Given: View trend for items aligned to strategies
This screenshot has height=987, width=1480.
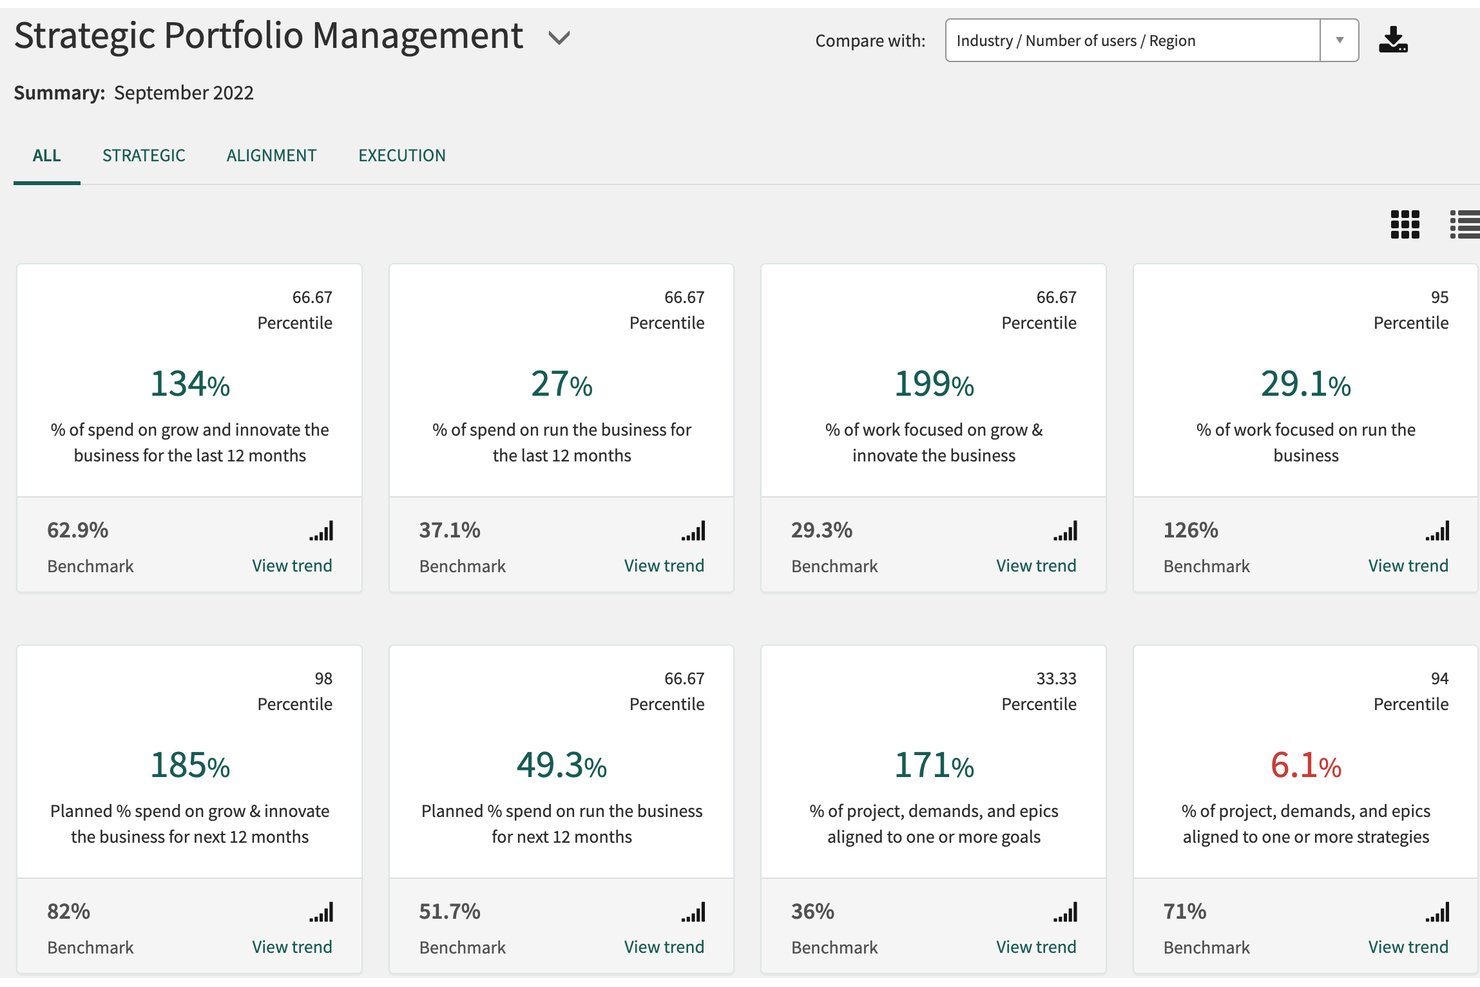Looking at the screenshot, I should tap(1408, 947).
